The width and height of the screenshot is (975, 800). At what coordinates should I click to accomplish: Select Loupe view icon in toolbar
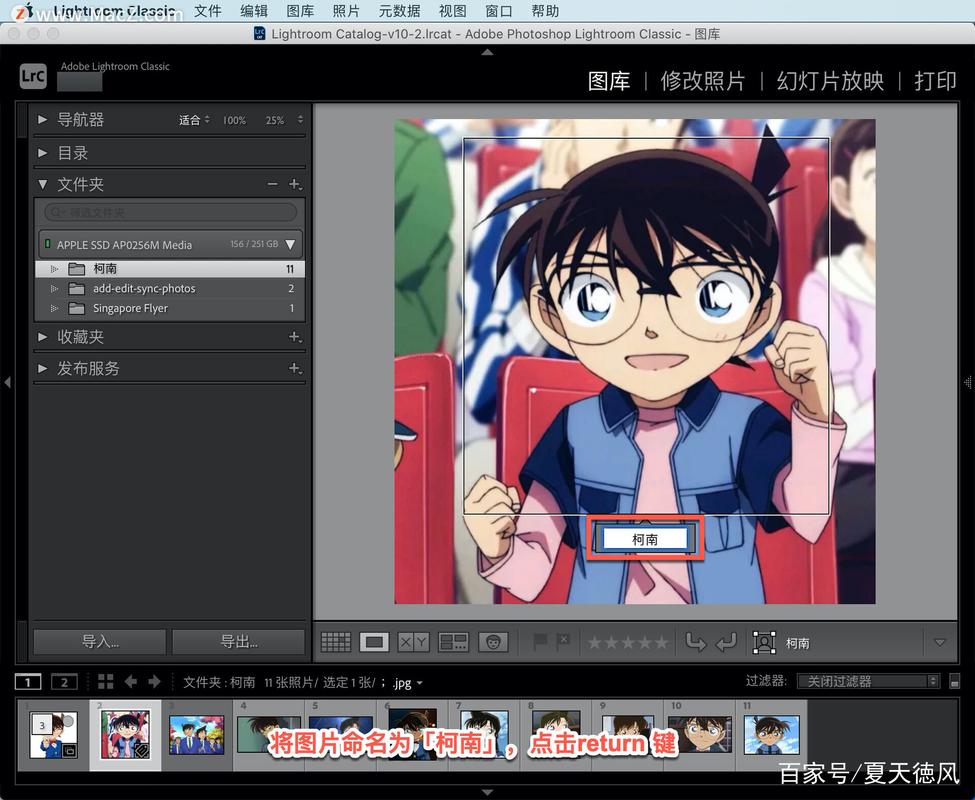tap(374, 642)
